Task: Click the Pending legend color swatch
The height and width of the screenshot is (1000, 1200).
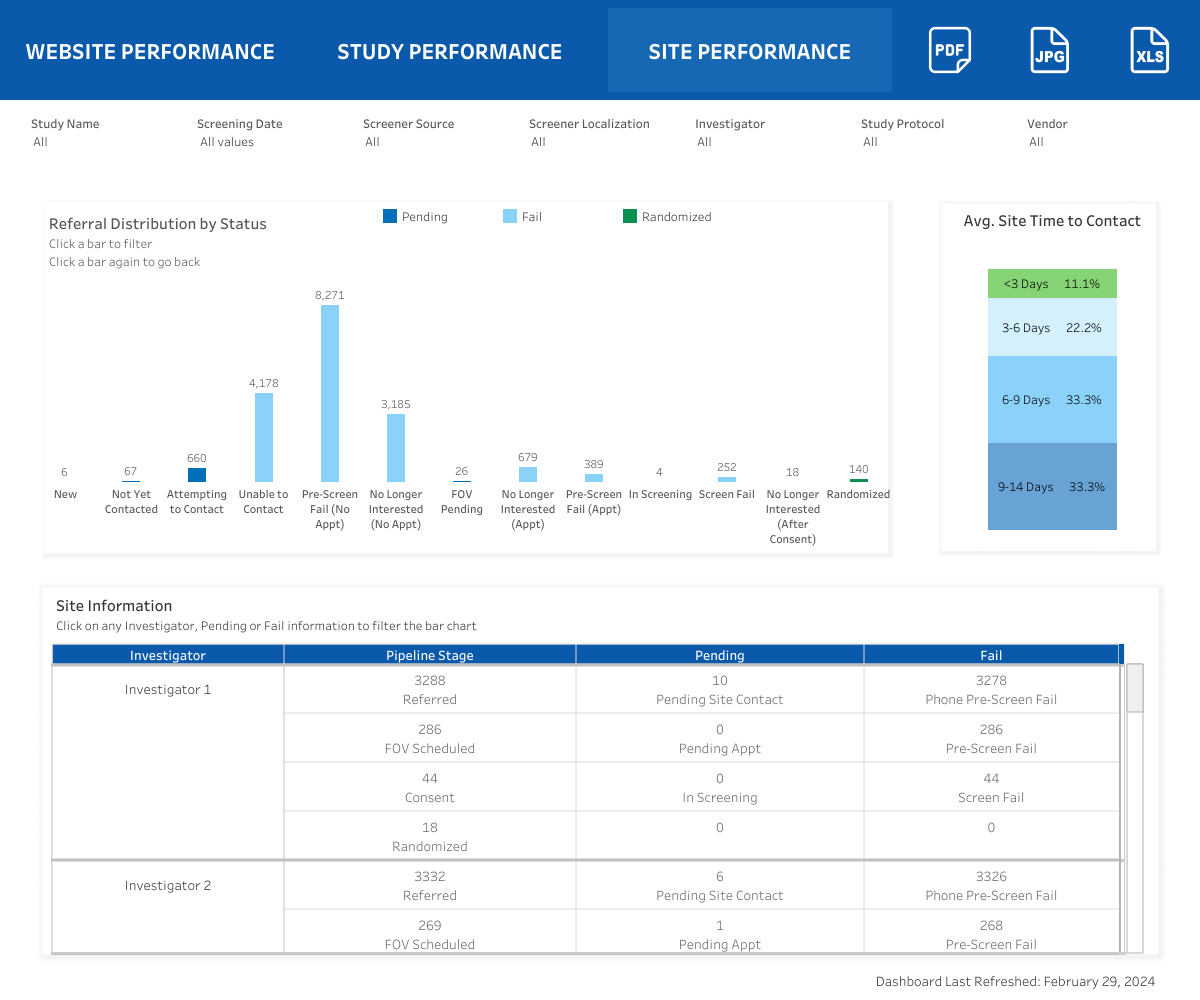Action: 390,216
